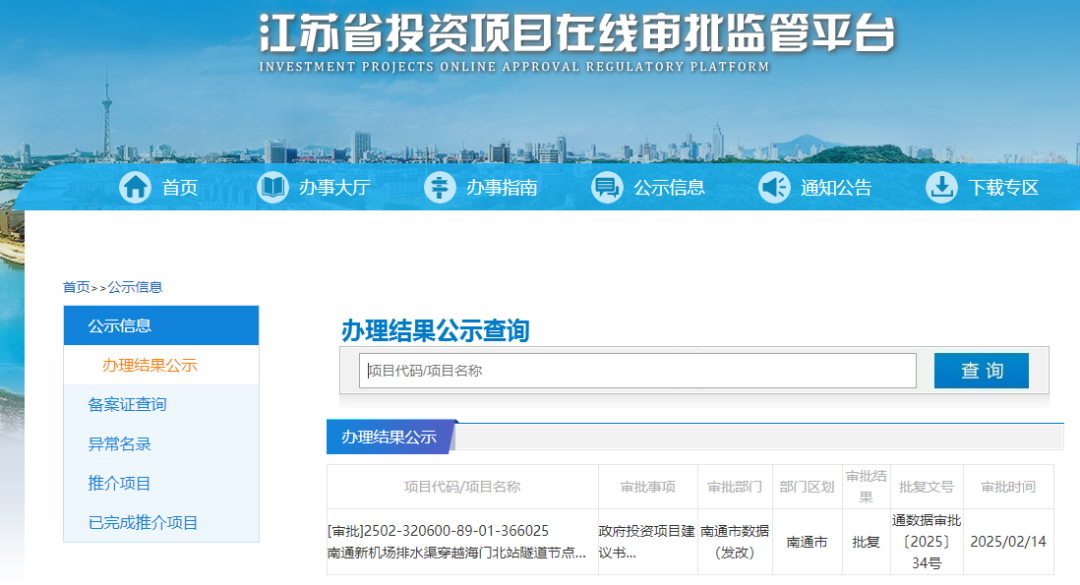Viewport: 1080px width, 585px height.
Task: Click the megaphone icon for 通知公告
Action: coord(774,187)
